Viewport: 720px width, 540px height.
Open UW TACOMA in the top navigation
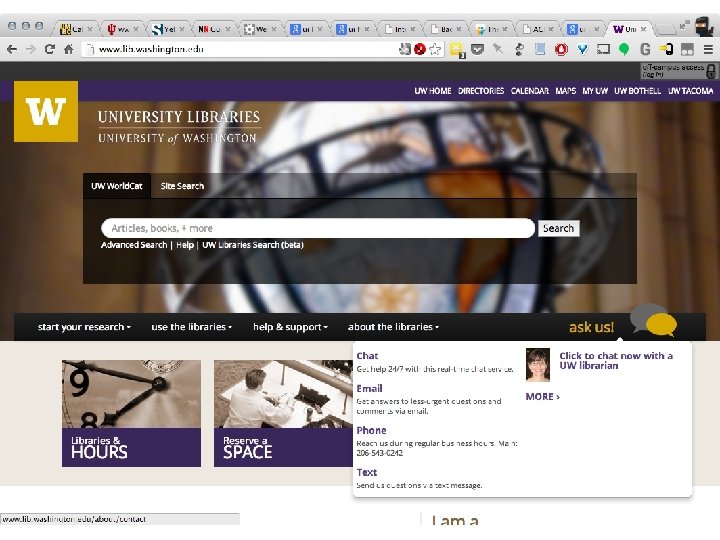click(x=691, y=91)
